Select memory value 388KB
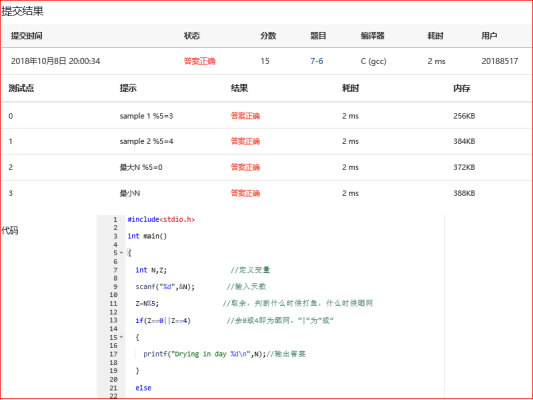This screenshot has height=400, width=533. coord(464,193)
